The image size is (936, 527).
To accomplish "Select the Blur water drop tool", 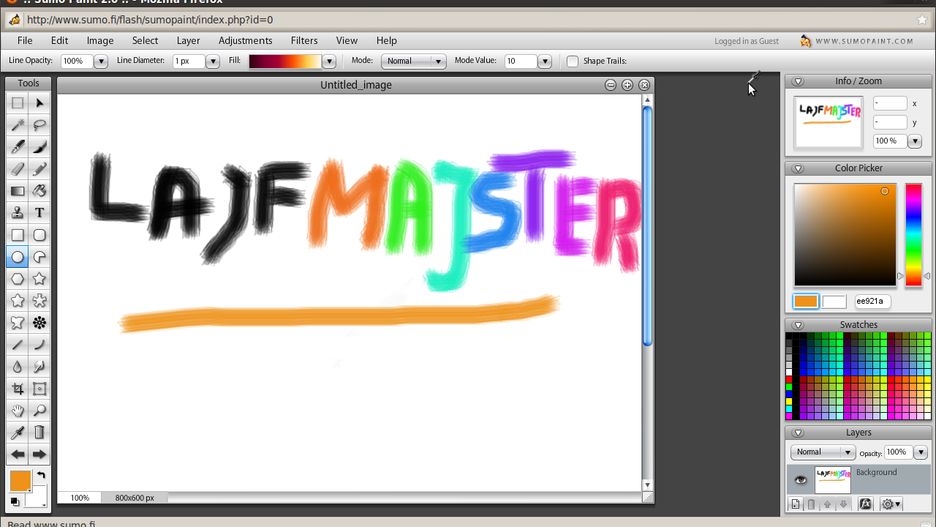I will 17,367.
